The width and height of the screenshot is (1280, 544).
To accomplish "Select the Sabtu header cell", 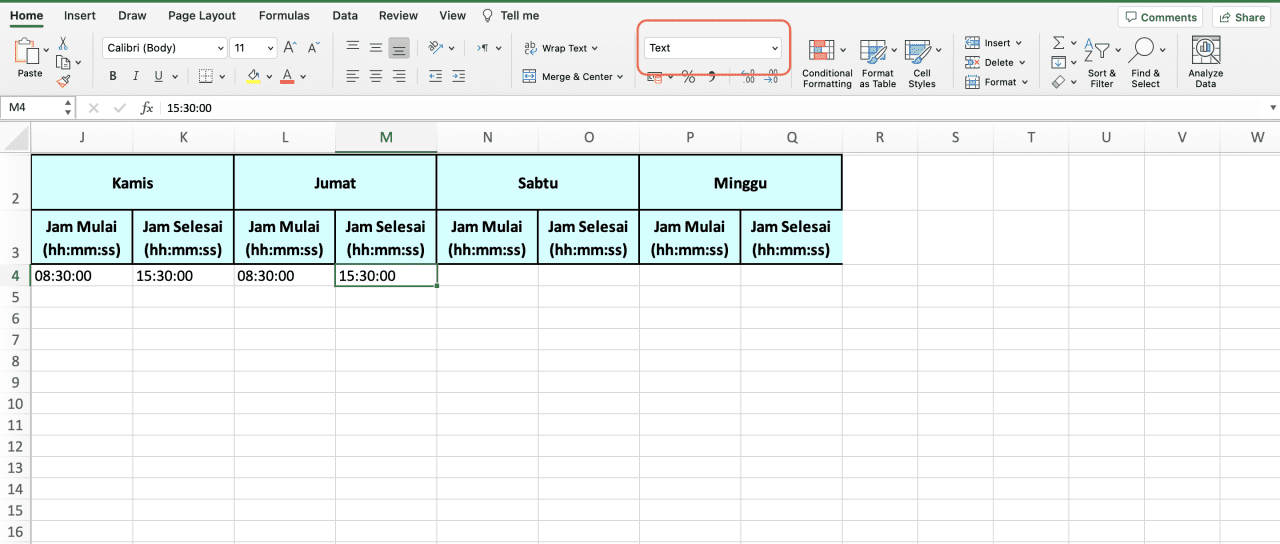I will tap(538, 182).
